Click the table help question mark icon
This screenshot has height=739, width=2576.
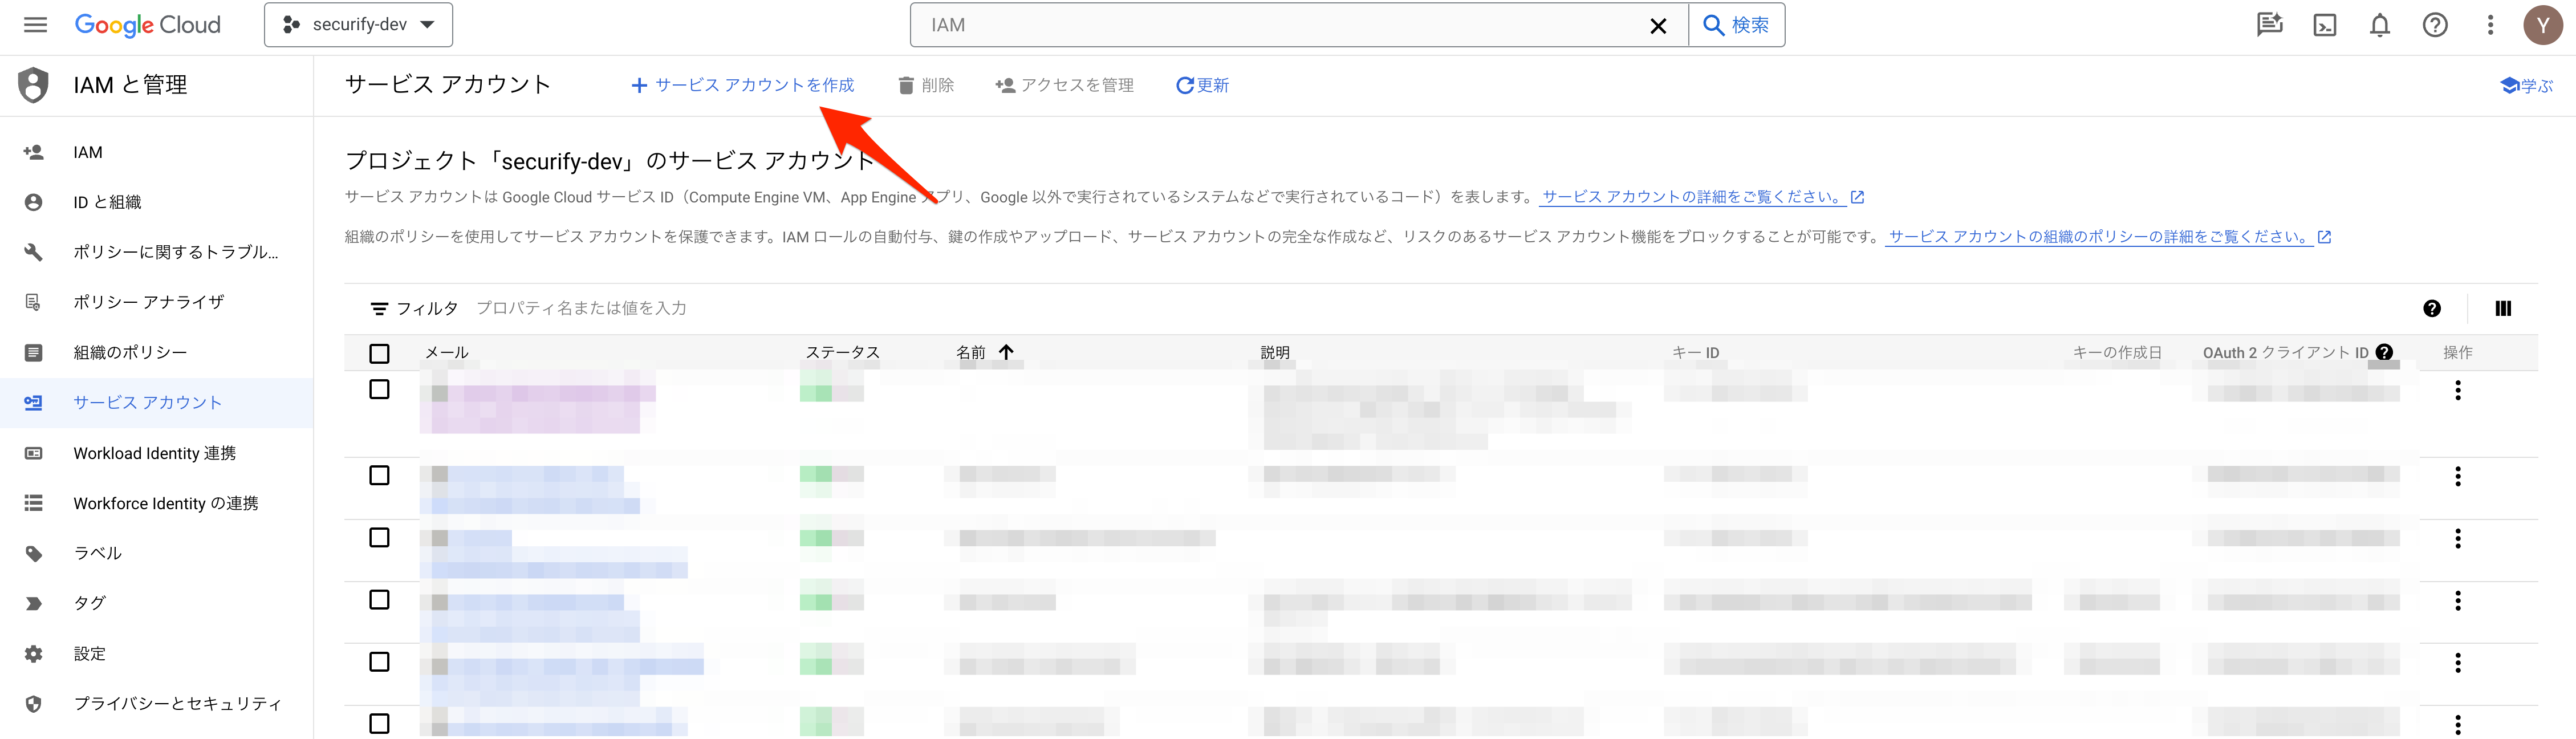(x=2432, y=309)
